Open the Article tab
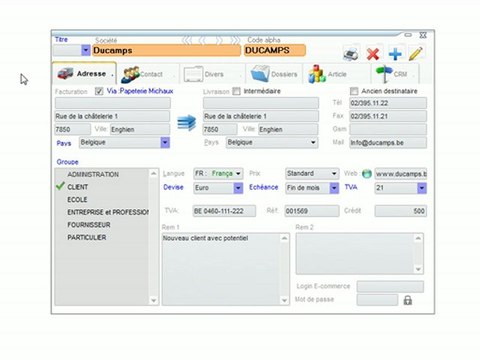This screenshot has height=360, width=480. (336, 74)
